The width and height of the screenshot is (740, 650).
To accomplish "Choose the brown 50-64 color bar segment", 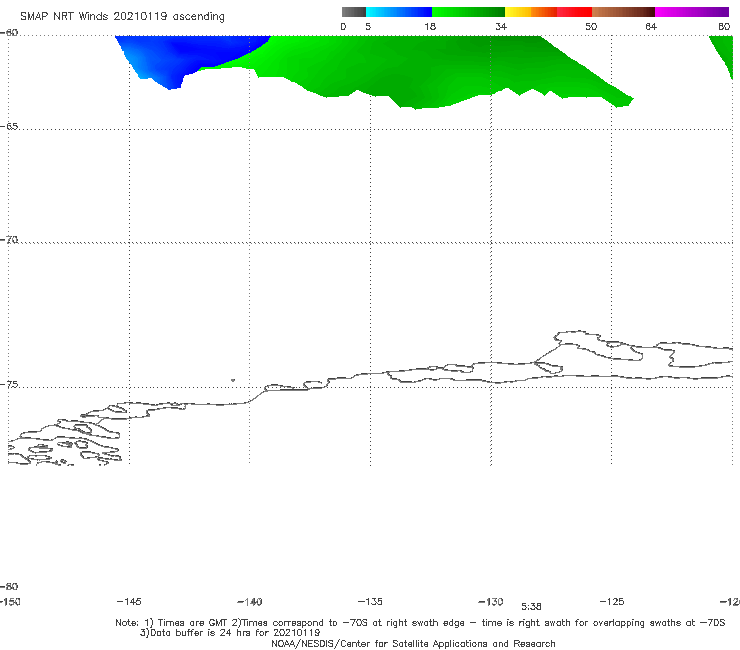I will click(623, 12).
